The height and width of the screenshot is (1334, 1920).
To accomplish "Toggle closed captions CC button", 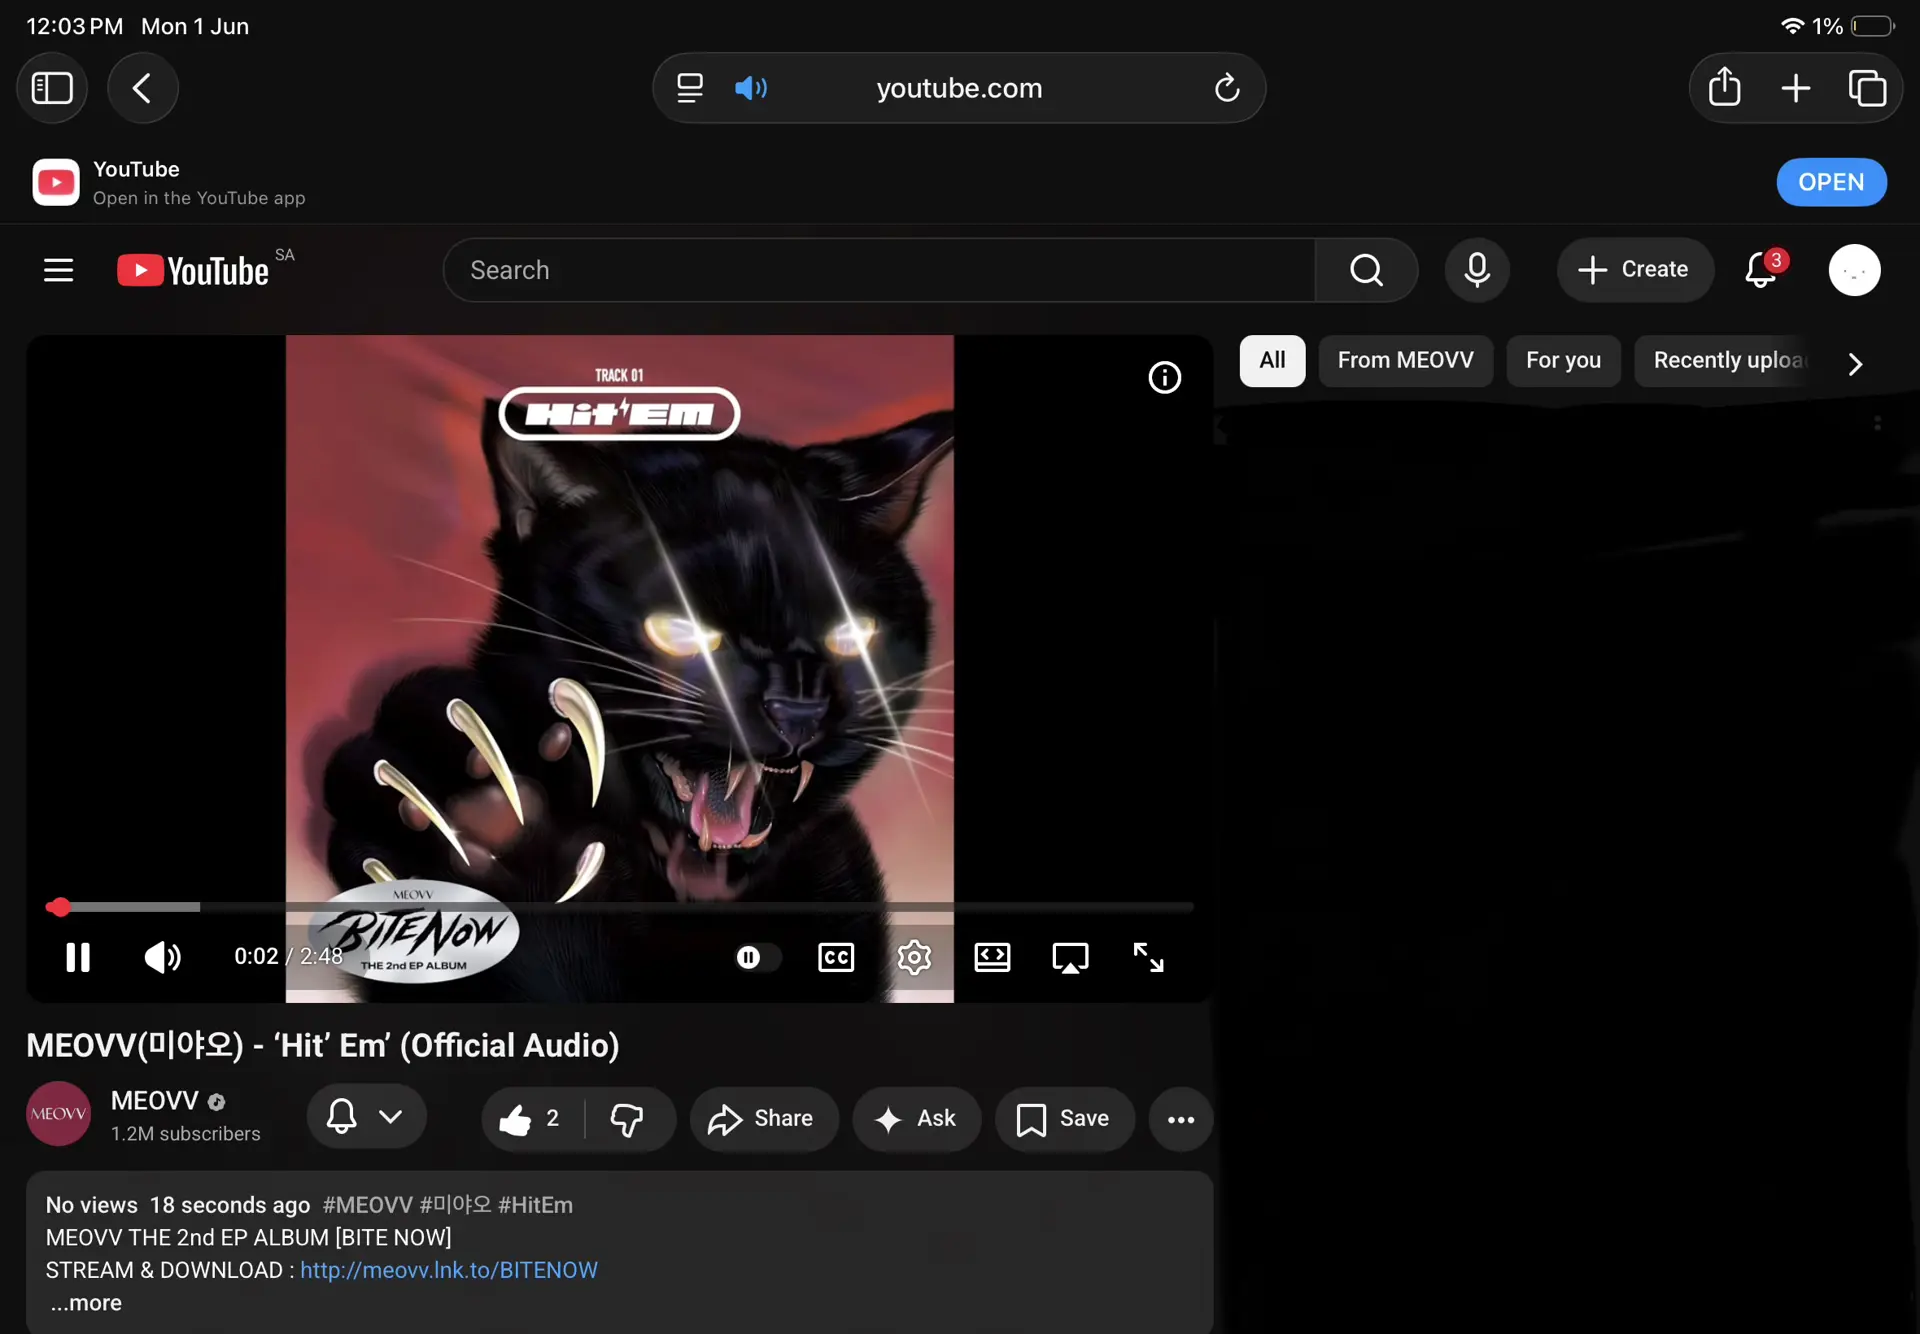I will point(836,957).
